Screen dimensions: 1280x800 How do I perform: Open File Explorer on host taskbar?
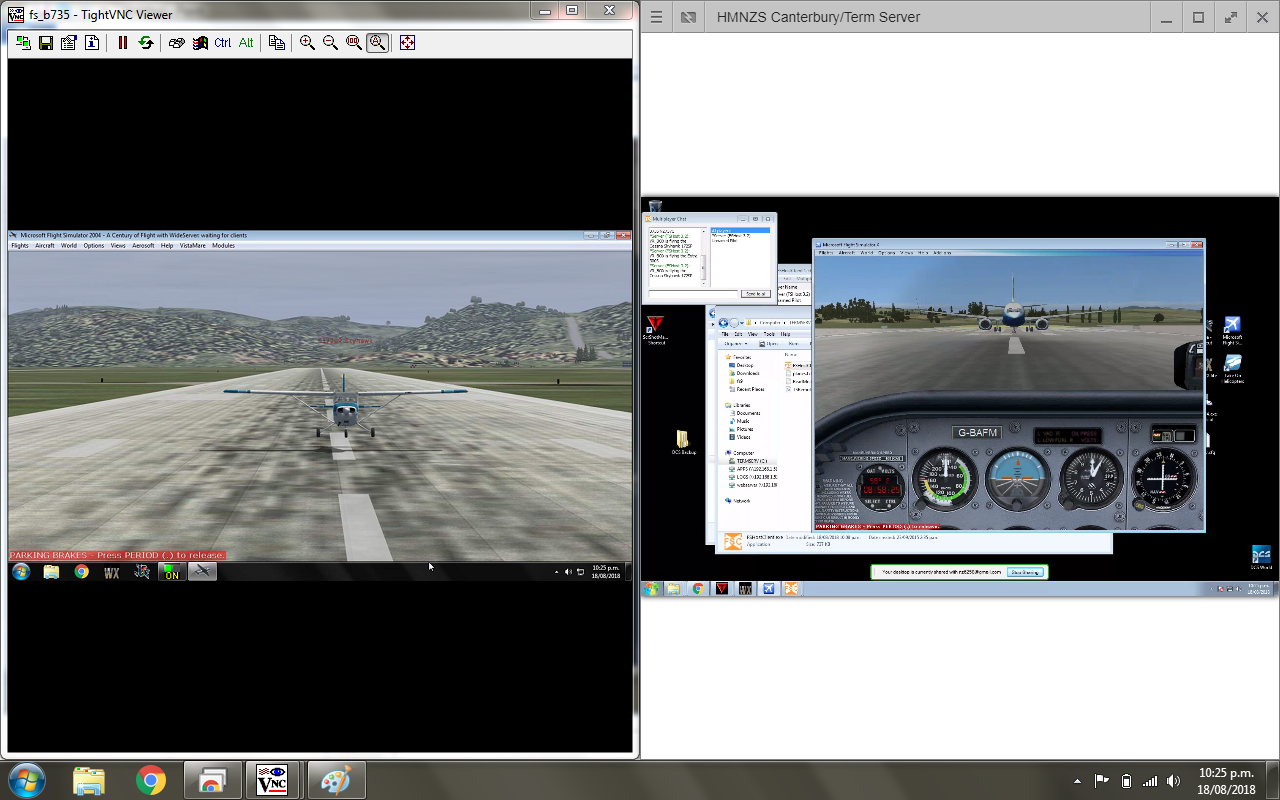coord(88,780)
